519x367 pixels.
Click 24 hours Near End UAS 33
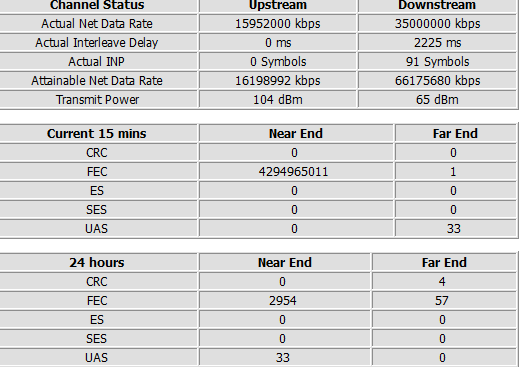click(x=285, y=358)
